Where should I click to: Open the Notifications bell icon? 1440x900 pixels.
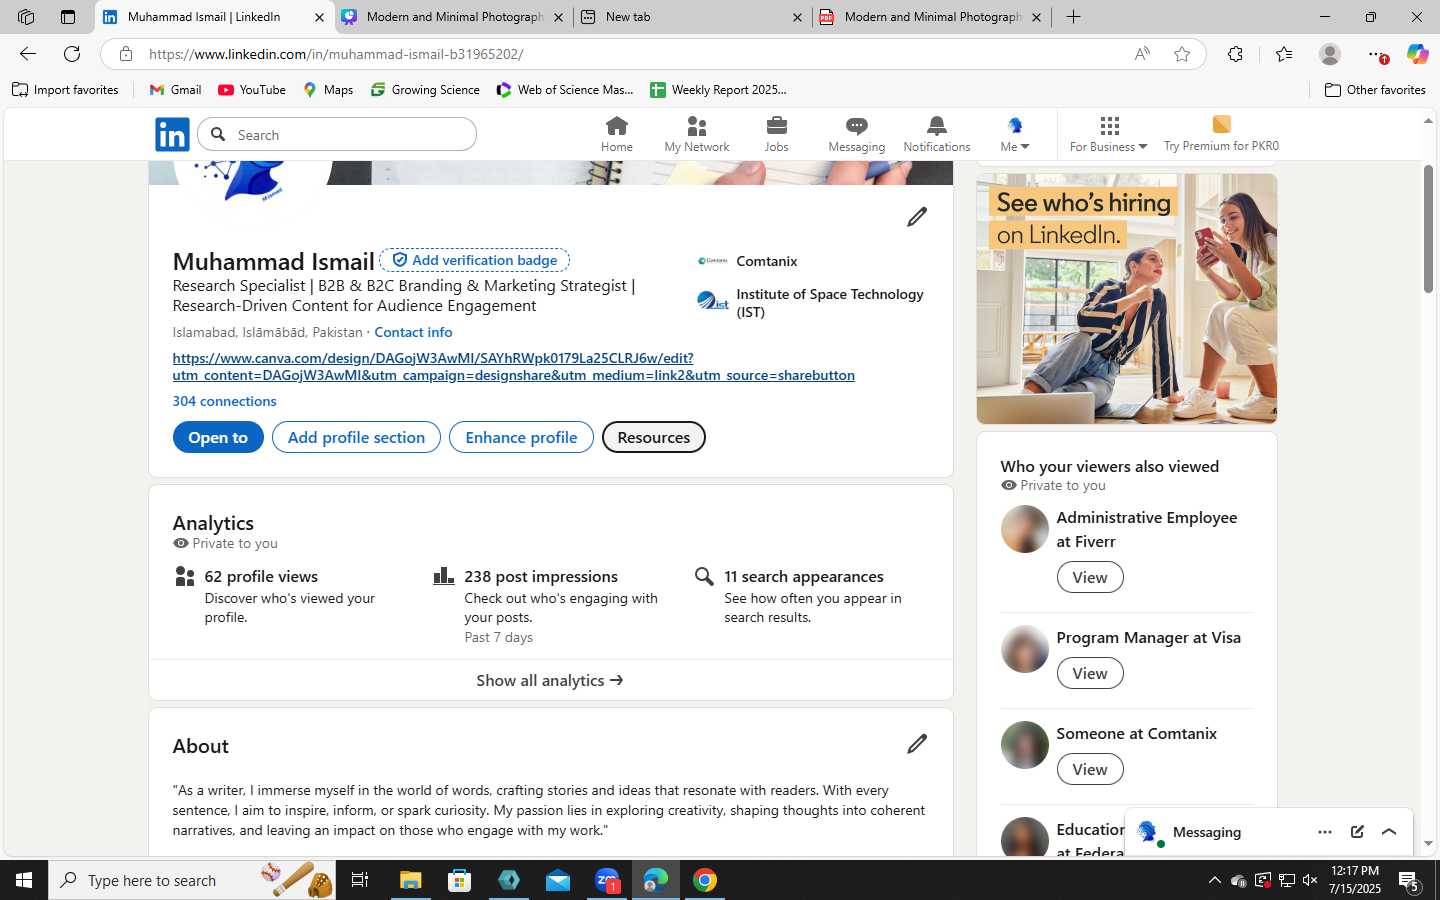[x=936, y=134]
